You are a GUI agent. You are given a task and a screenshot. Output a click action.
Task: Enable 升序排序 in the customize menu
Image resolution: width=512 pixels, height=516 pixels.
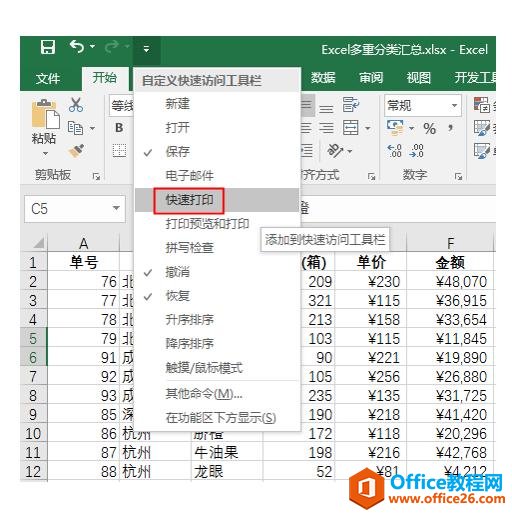pyautogui.click(x=217, y=320)
